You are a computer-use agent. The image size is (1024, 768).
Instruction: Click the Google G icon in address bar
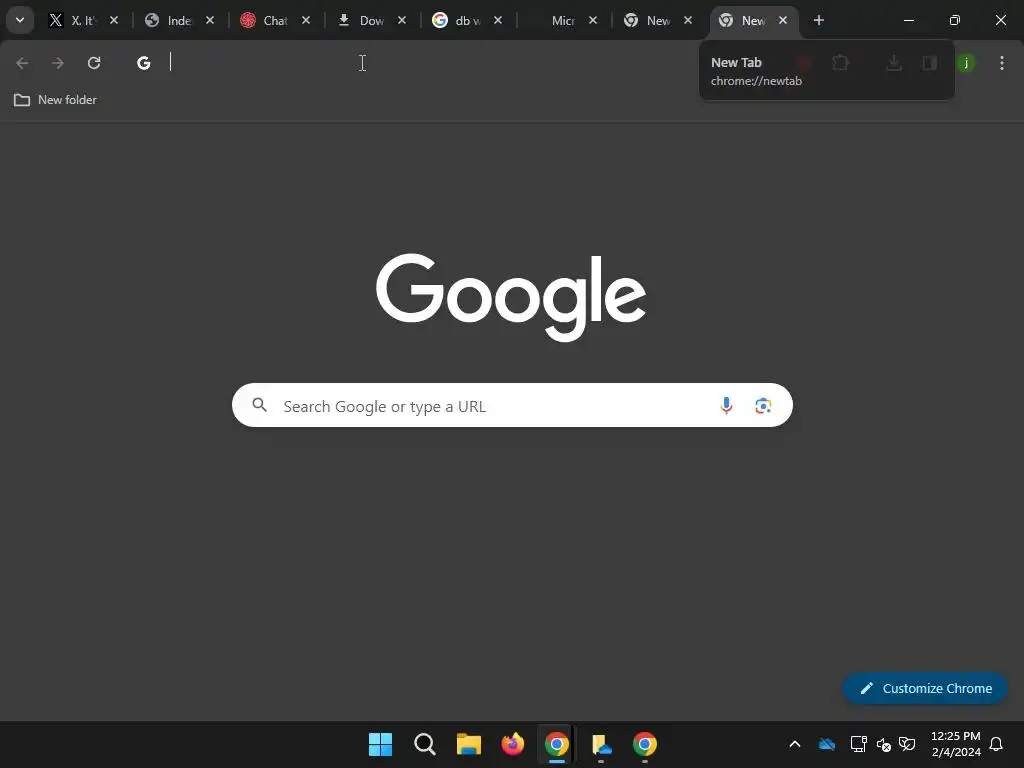[144, 63]
